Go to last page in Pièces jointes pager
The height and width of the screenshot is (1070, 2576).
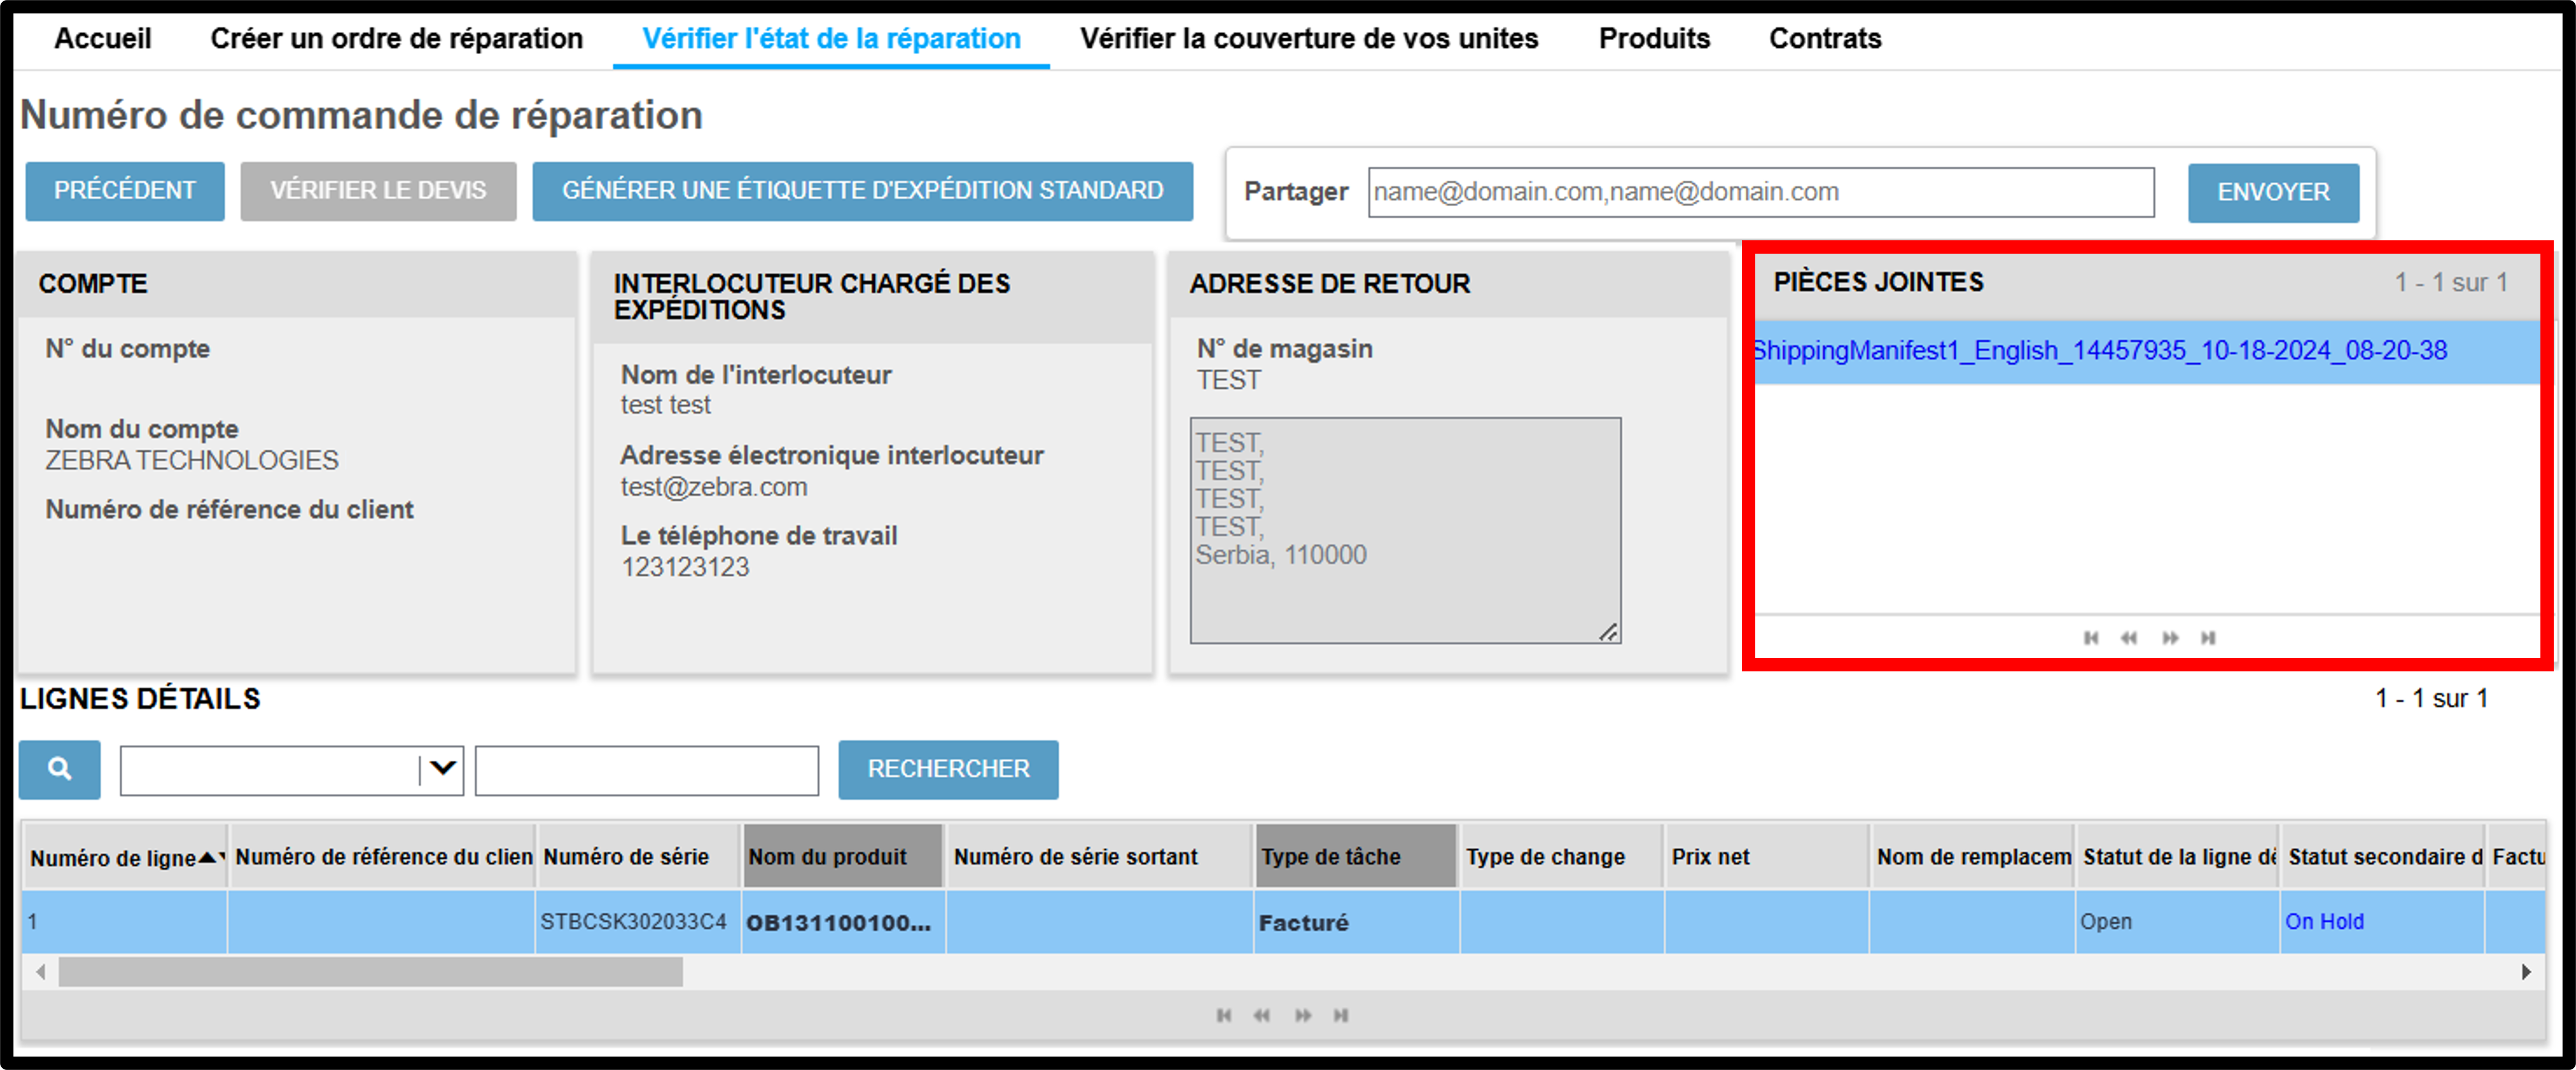coord(2208,638)
